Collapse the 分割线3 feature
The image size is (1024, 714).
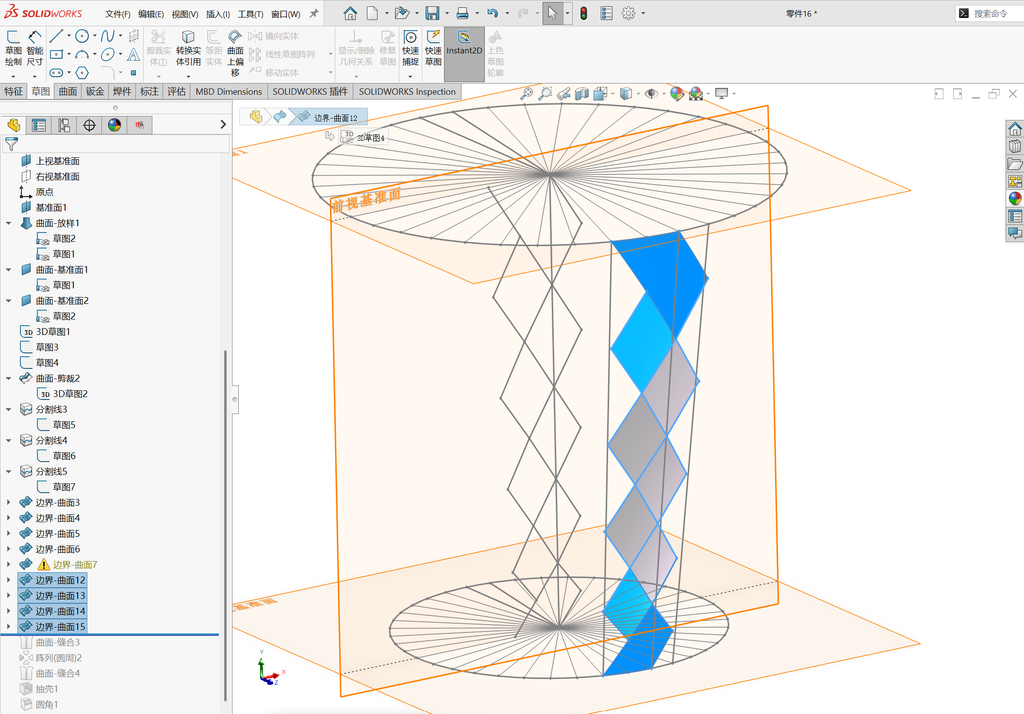(x=8, y=410)
